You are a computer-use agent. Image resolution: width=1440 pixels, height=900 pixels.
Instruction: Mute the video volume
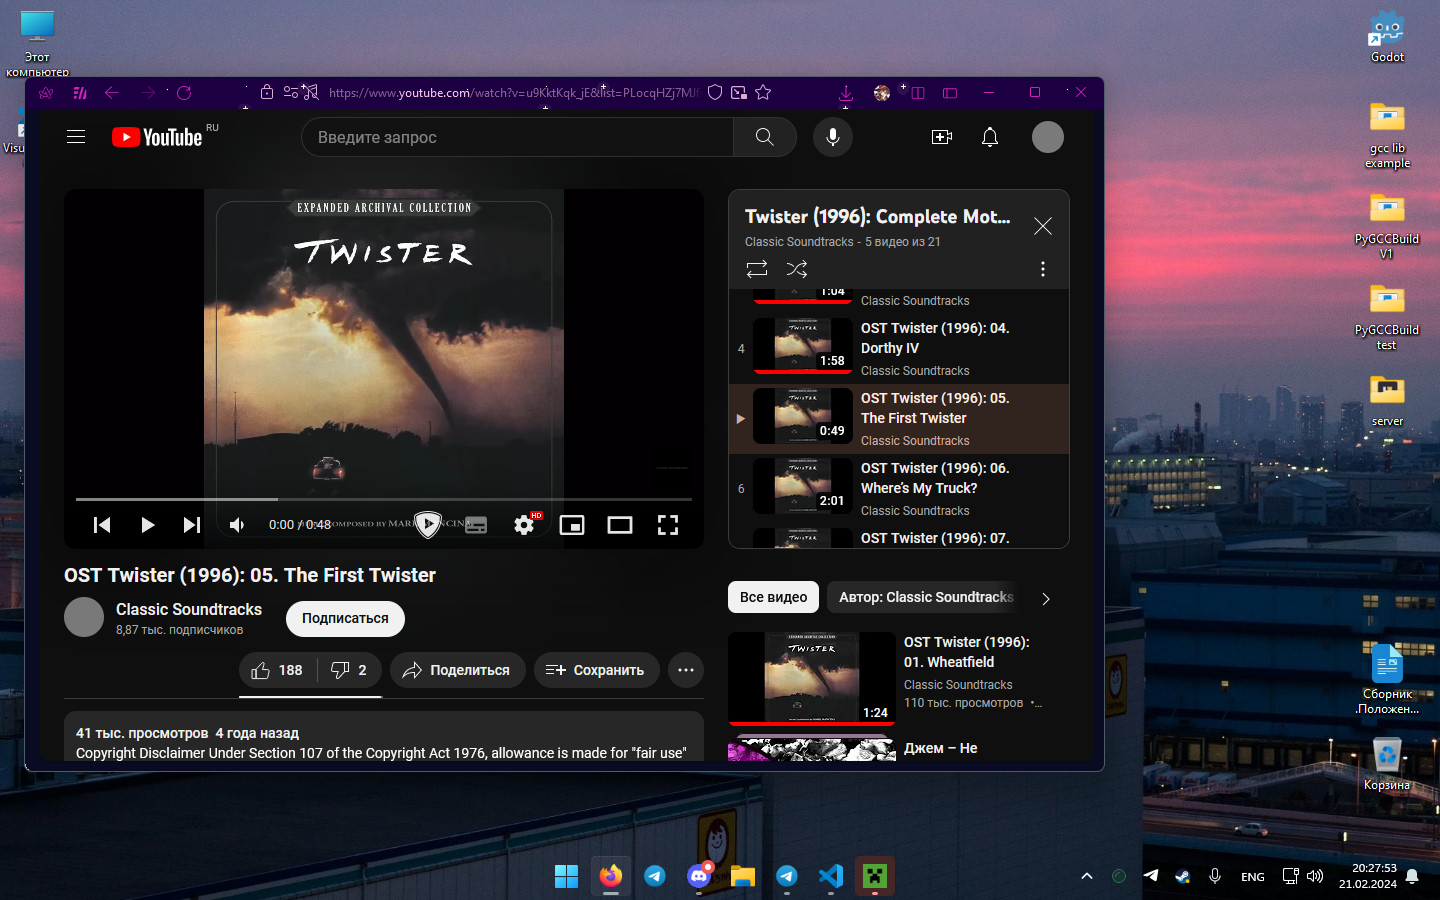coord(237,525)
